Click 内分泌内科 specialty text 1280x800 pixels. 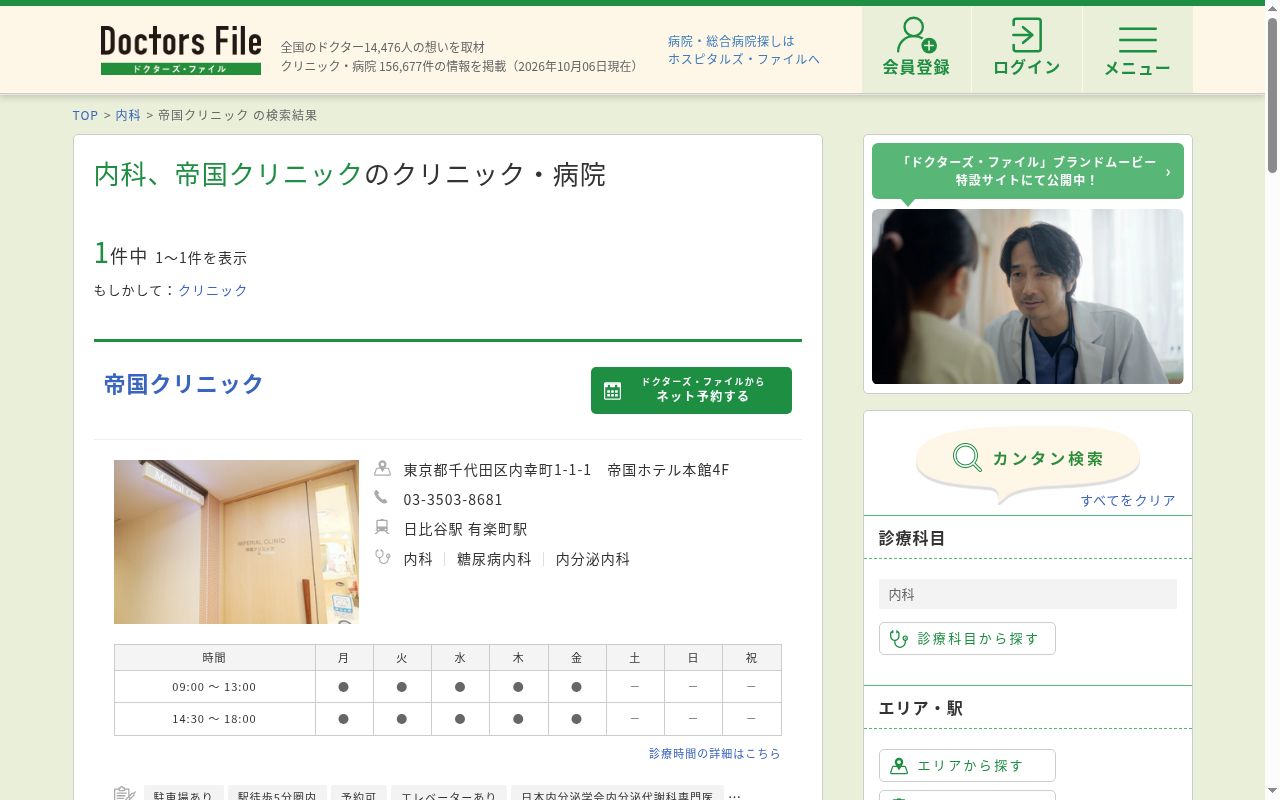click(x=593, y=559)
